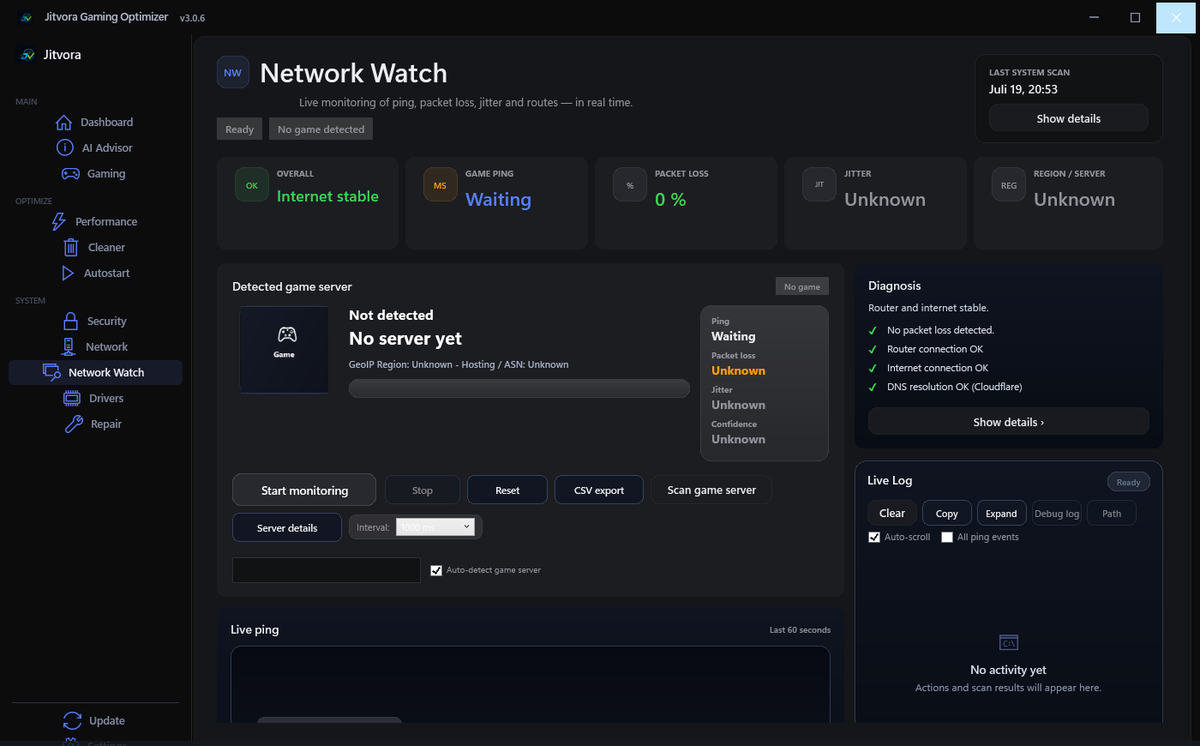This screenshot has height=746, width=1200.
Task: Go to AI Advisor menu item
Action: (x=107, y=148)
